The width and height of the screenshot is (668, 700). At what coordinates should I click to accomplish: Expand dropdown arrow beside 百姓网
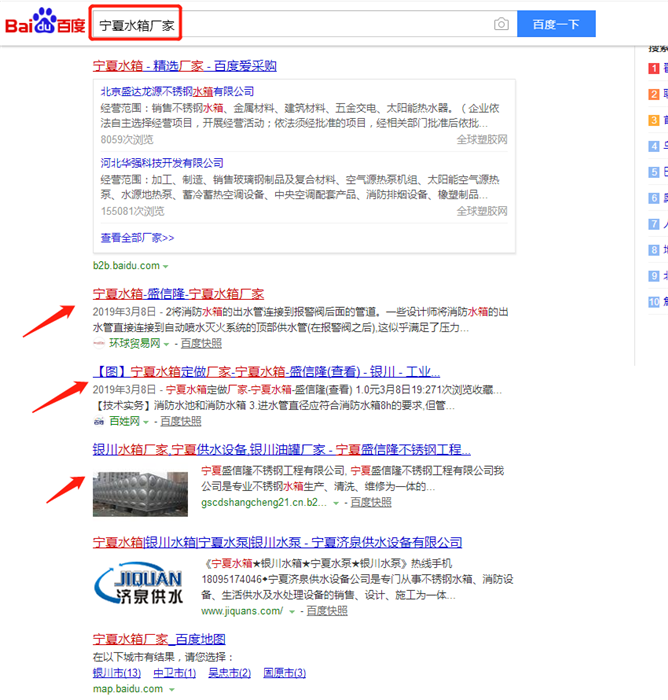coord(146,422)
